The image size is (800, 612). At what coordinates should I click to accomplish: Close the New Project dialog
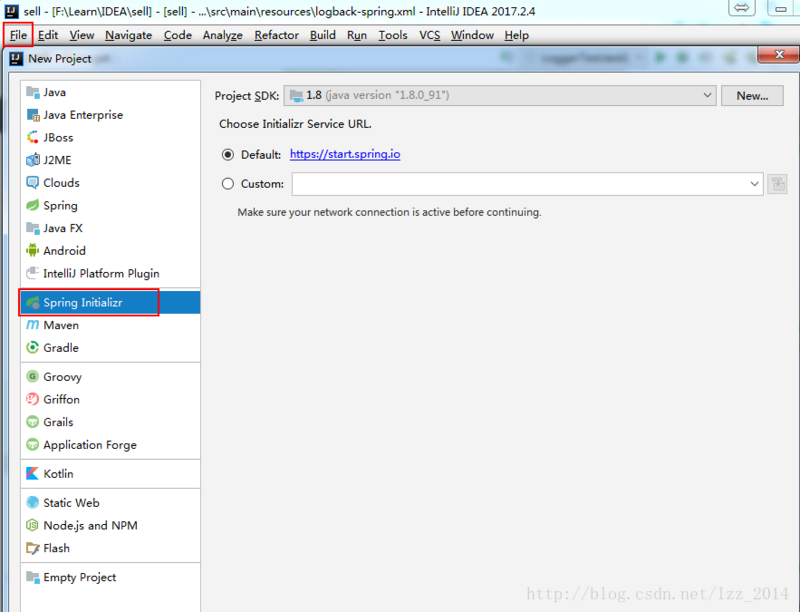(779, 55)
